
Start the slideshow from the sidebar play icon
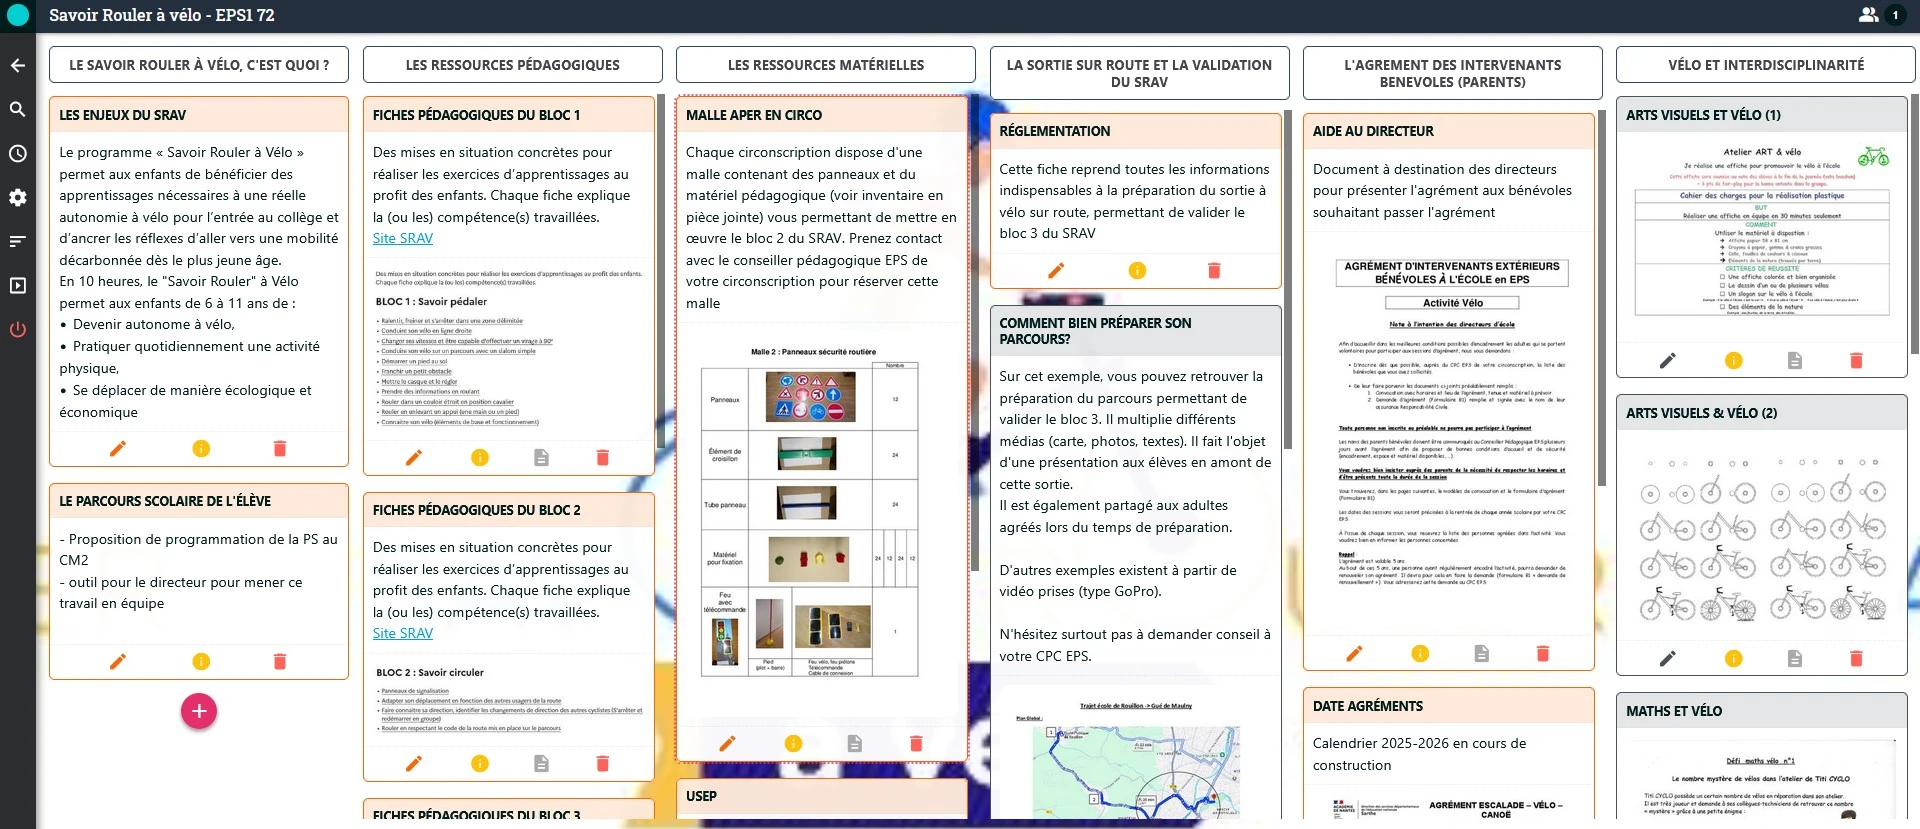click(x=18, y=286)
